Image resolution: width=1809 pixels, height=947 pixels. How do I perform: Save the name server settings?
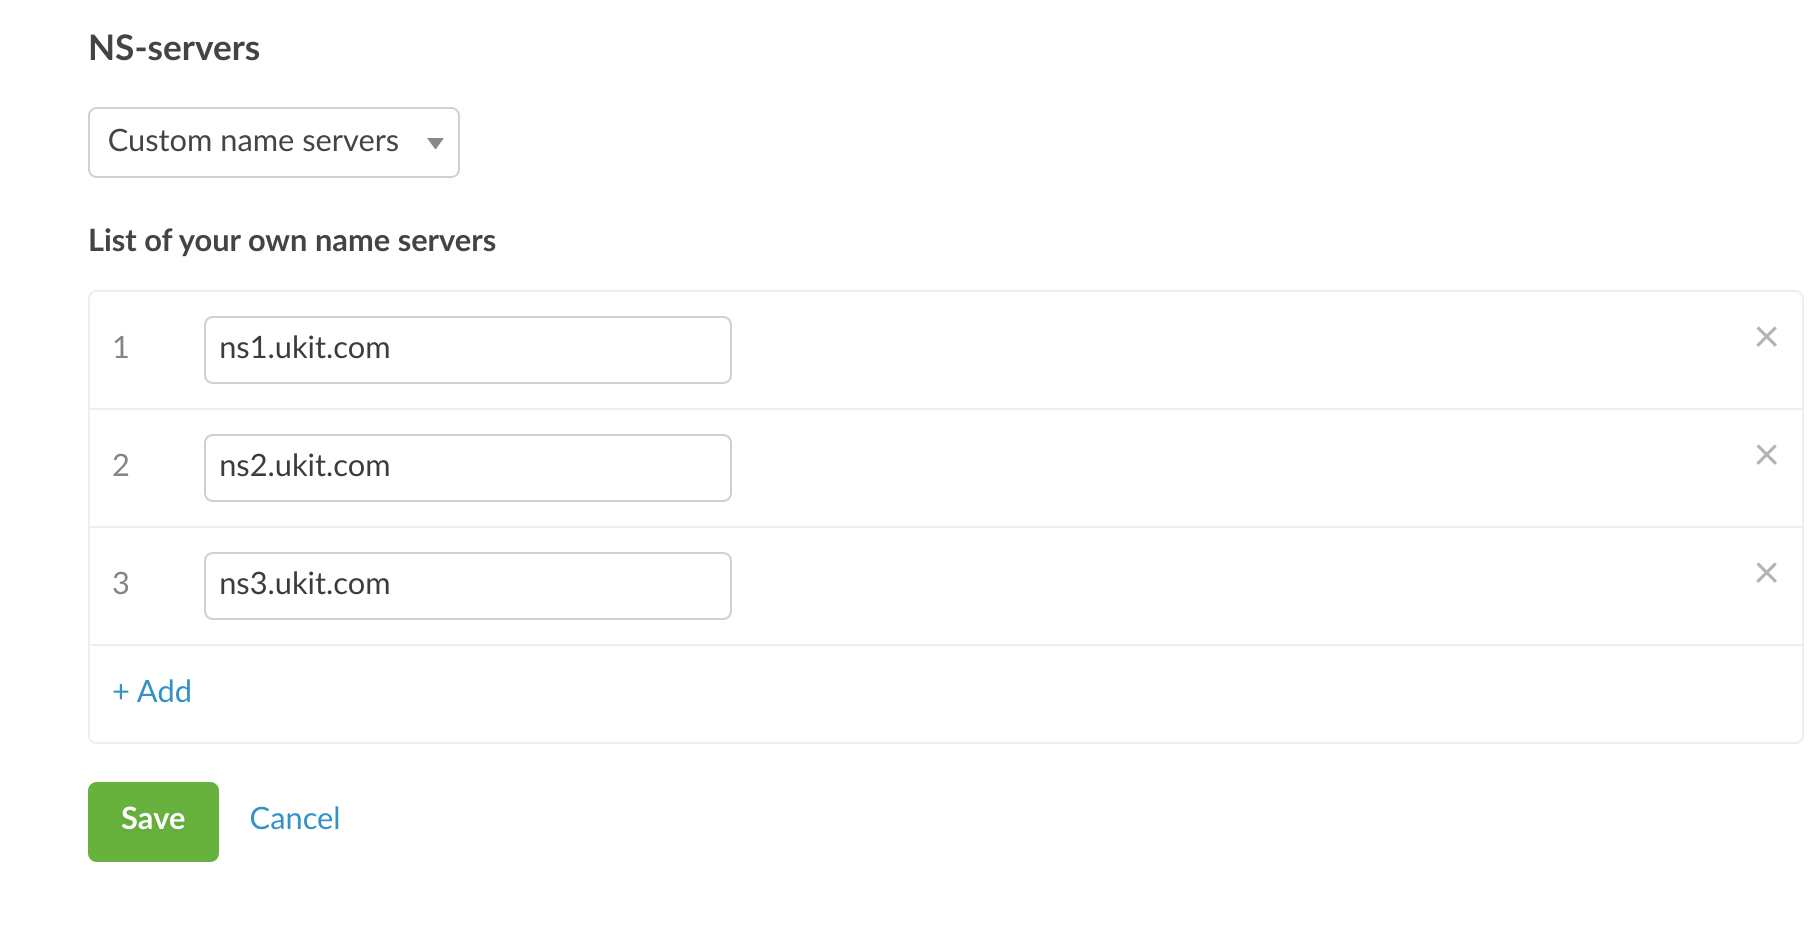pyautogui.click(x=153, y=821)
